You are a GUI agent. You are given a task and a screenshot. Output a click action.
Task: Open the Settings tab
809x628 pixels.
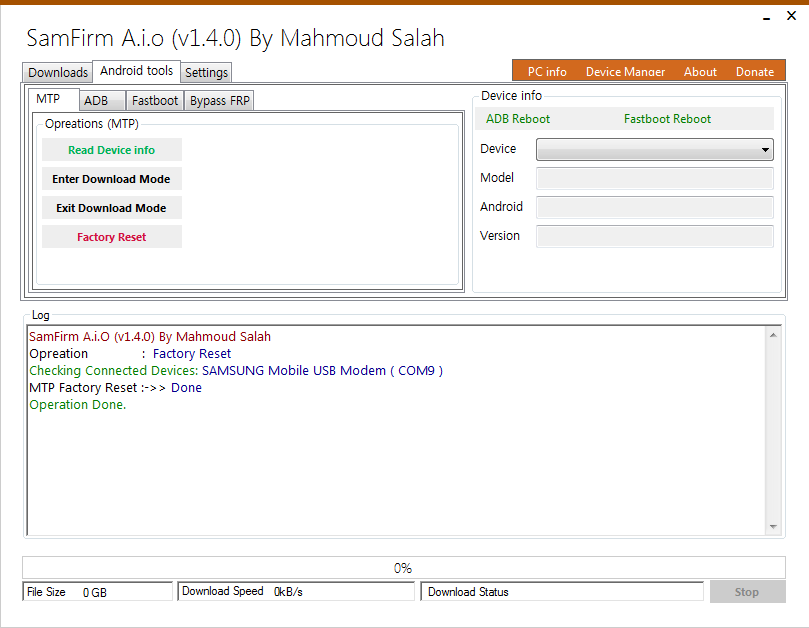click(206, 72)
